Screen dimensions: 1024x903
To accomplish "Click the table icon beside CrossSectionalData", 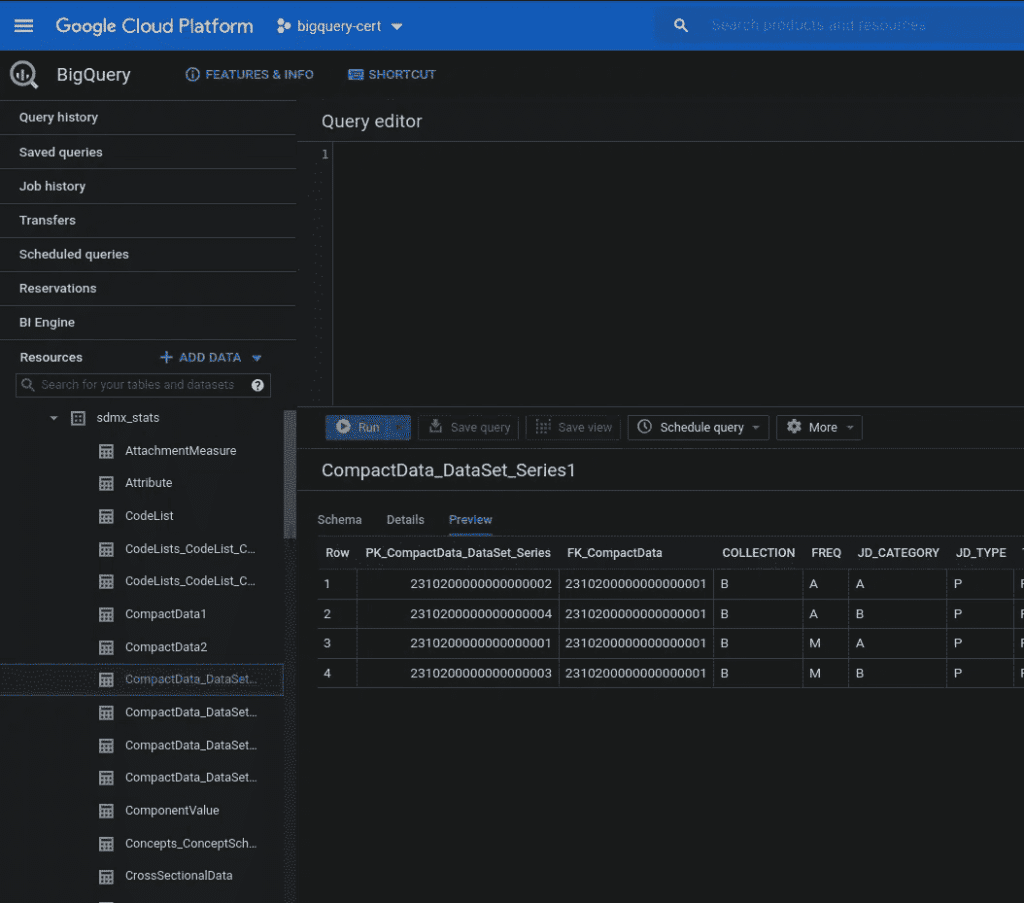I will click(x=106, y=876).
